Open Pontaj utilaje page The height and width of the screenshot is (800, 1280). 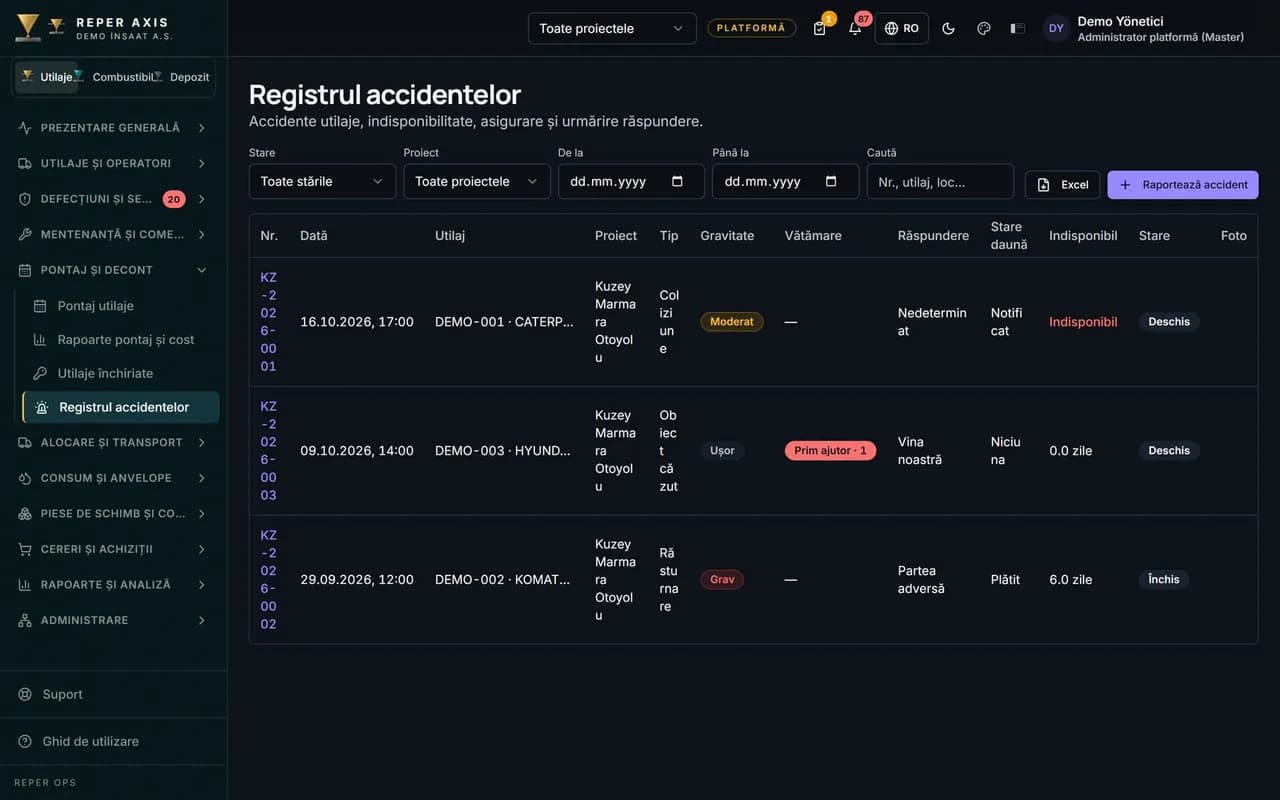120,306
